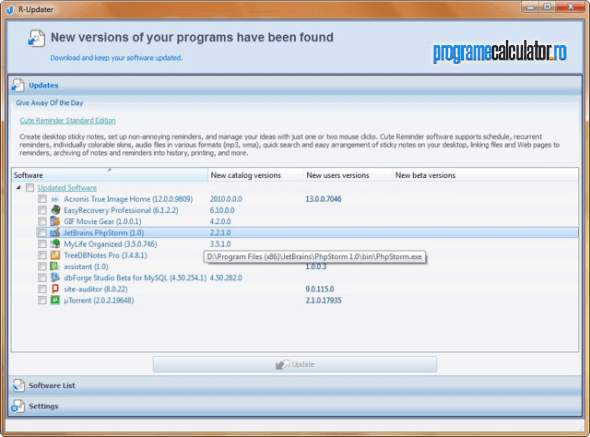
Task: Check the JetBrains PhpStorm checkbox
Action: [42, 233]
